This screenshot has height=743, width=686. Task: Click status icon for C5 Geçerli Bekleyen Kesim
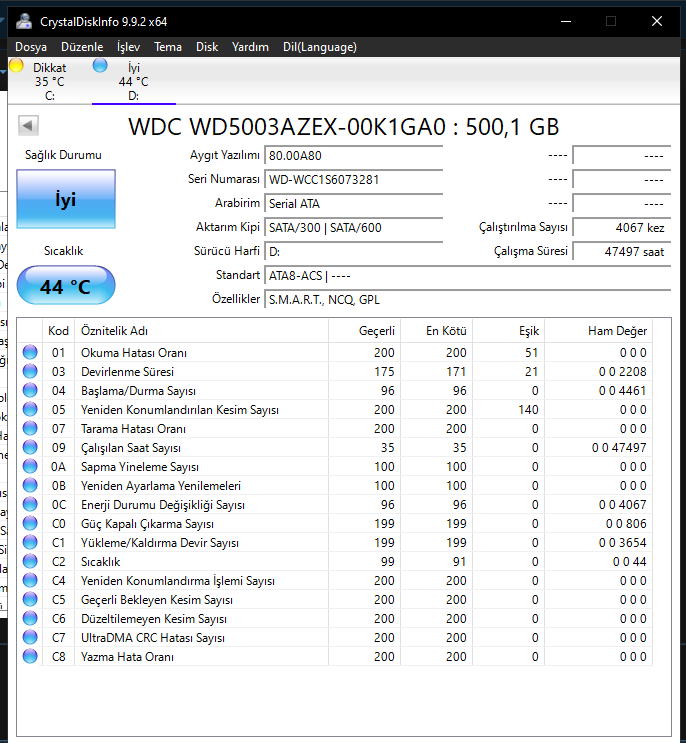[x=30, y=599]
